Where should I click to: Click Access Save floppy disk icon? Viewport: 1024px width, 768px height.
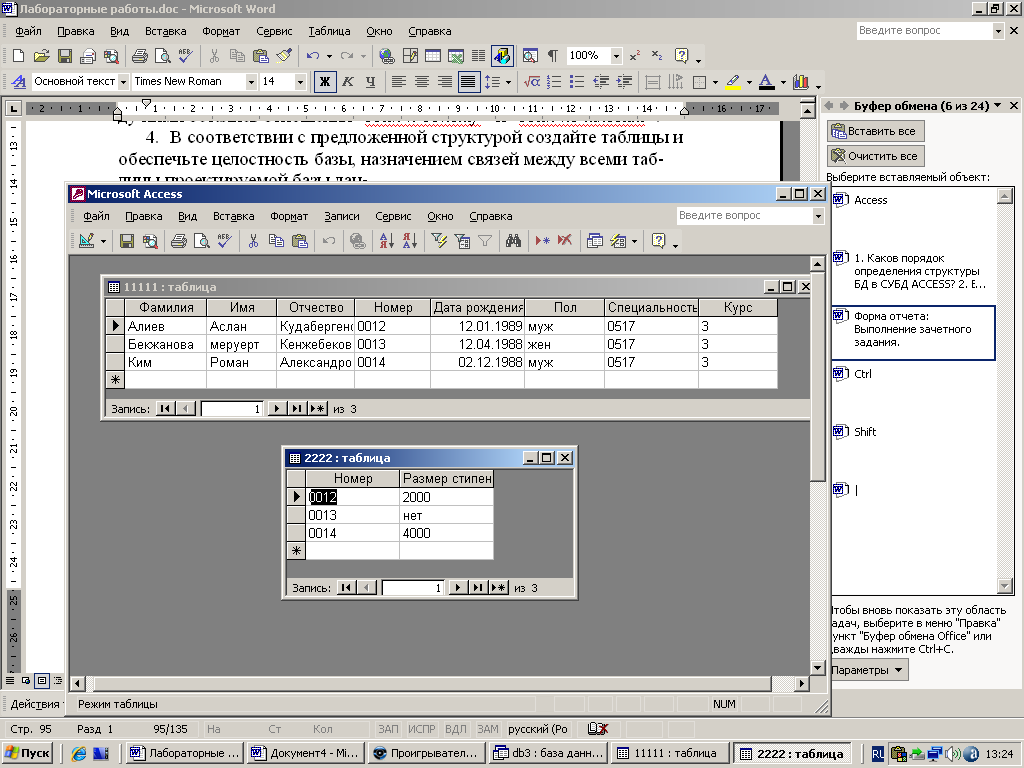point(127,241)
